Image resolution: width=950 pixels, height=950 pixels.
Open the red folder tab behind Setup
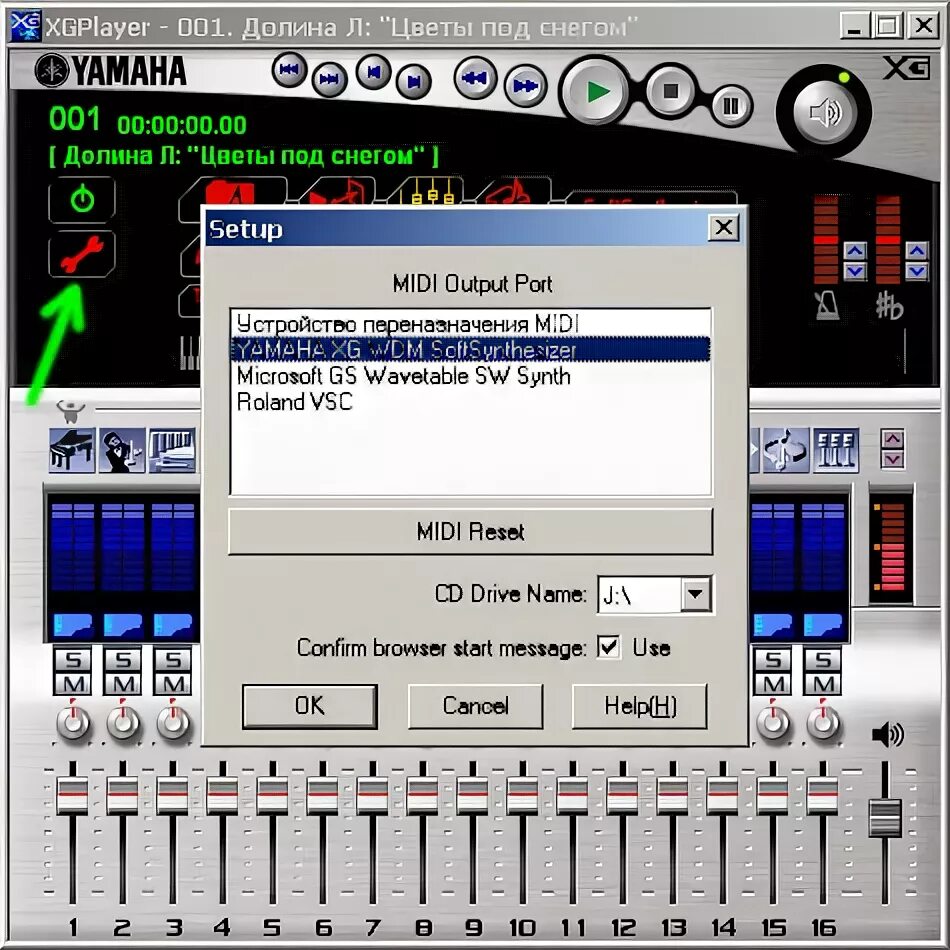(x=233, y=193)
